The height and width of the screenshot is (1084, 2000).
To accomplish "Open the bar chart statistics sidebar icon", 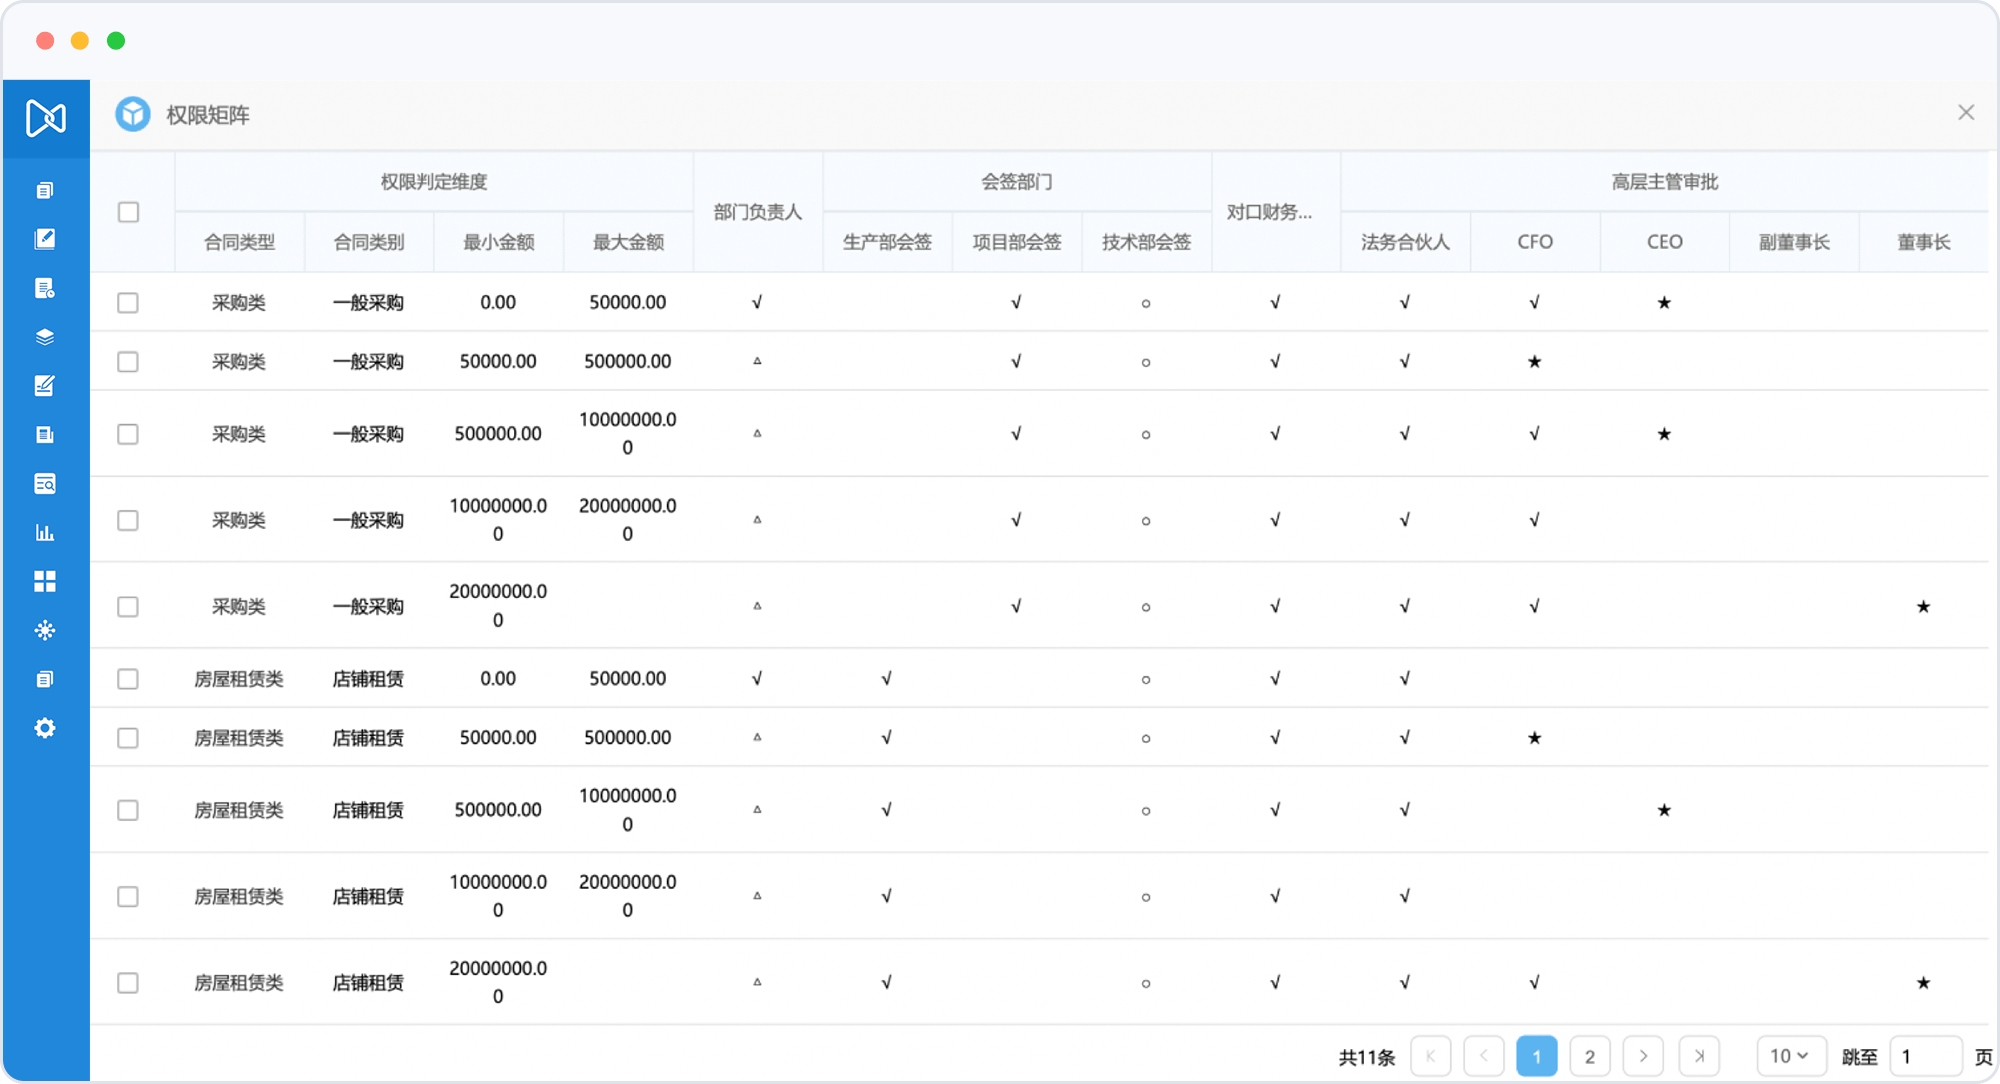I will coord(45,533).
